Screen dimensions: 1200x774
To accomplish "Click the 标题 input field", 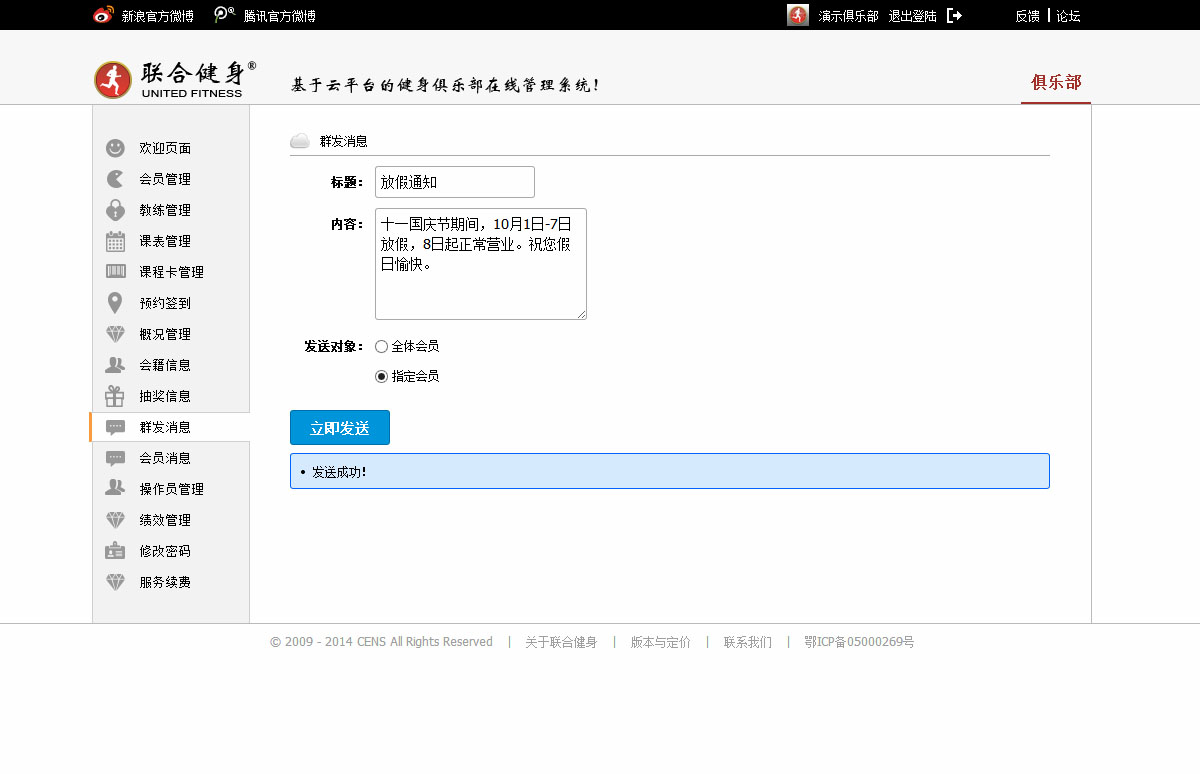I will (x=455, y=182).
